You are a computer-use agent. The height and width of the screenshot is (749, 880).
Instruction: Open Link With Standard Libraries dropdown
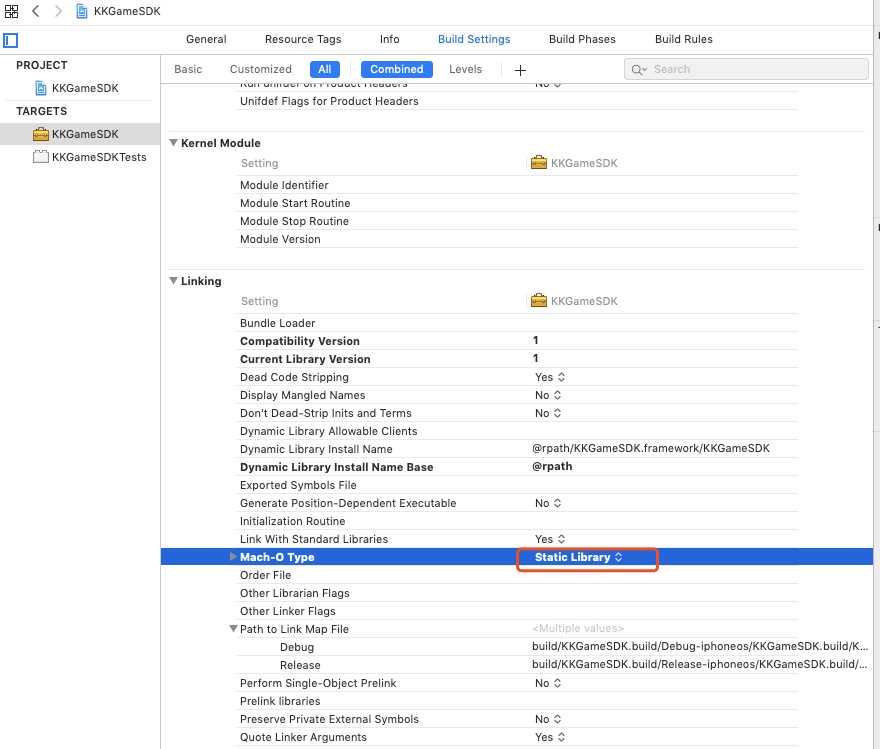pos(550,539)
